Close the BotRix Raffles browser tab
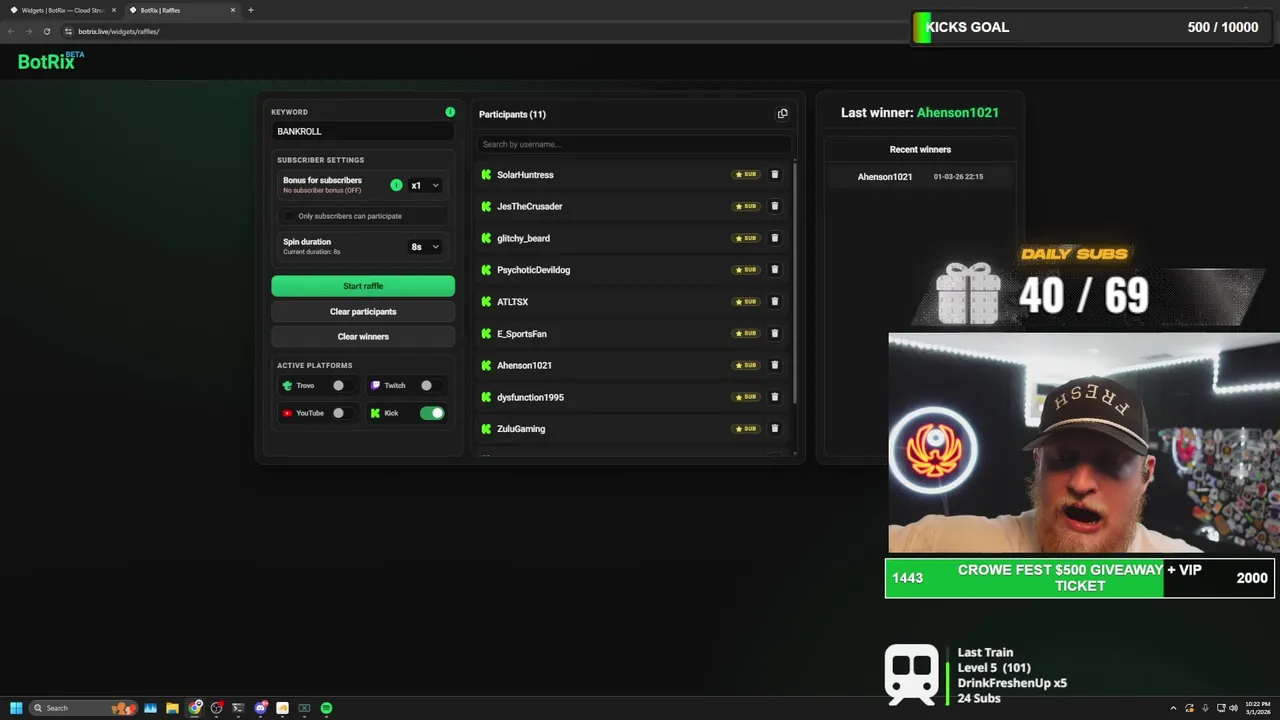Image resolution: width=1280 pixels, height=720 pixels. click(x=233, y=10)
